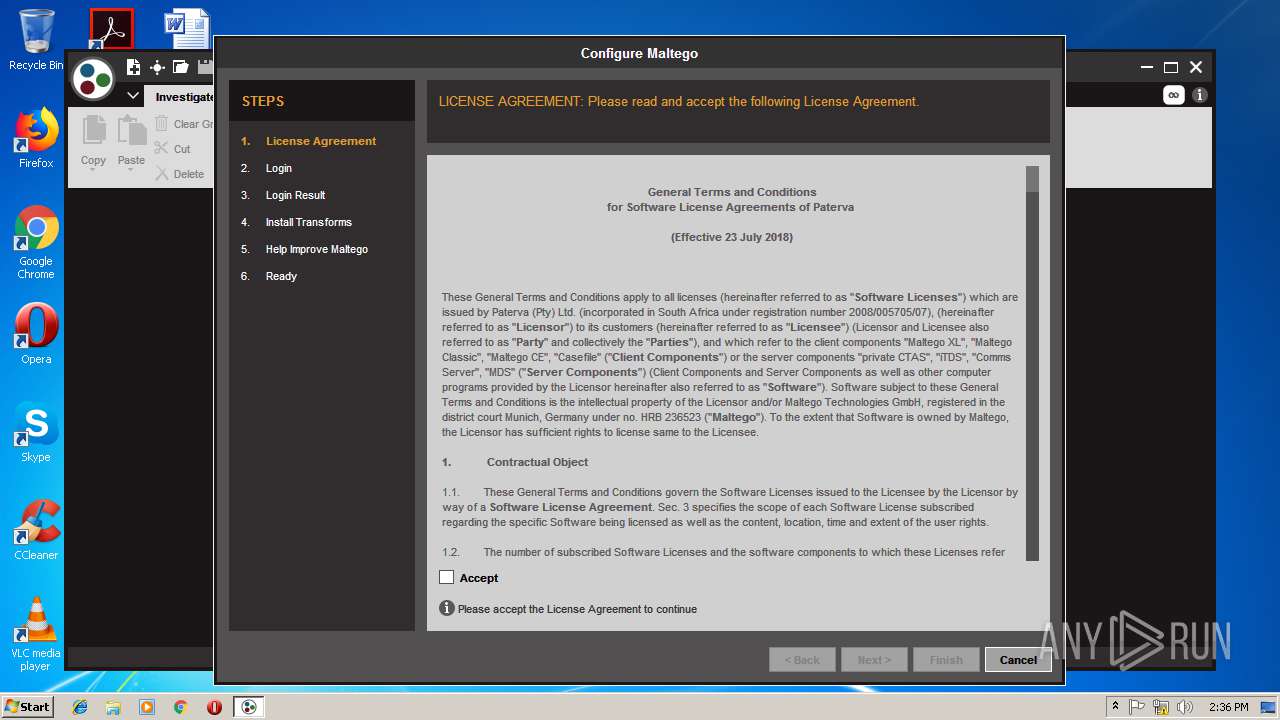The width and height of the screenshot is (1280, 720).
Task: Maximize the Maltego main window
Action: 1171,67
